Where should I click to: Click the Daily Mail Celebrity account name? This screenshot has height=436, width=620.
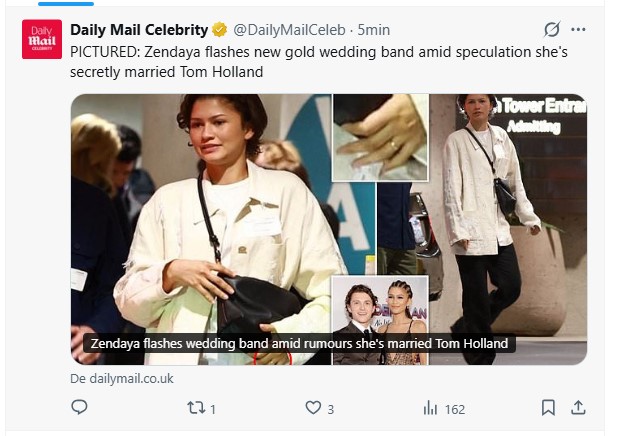139,30
